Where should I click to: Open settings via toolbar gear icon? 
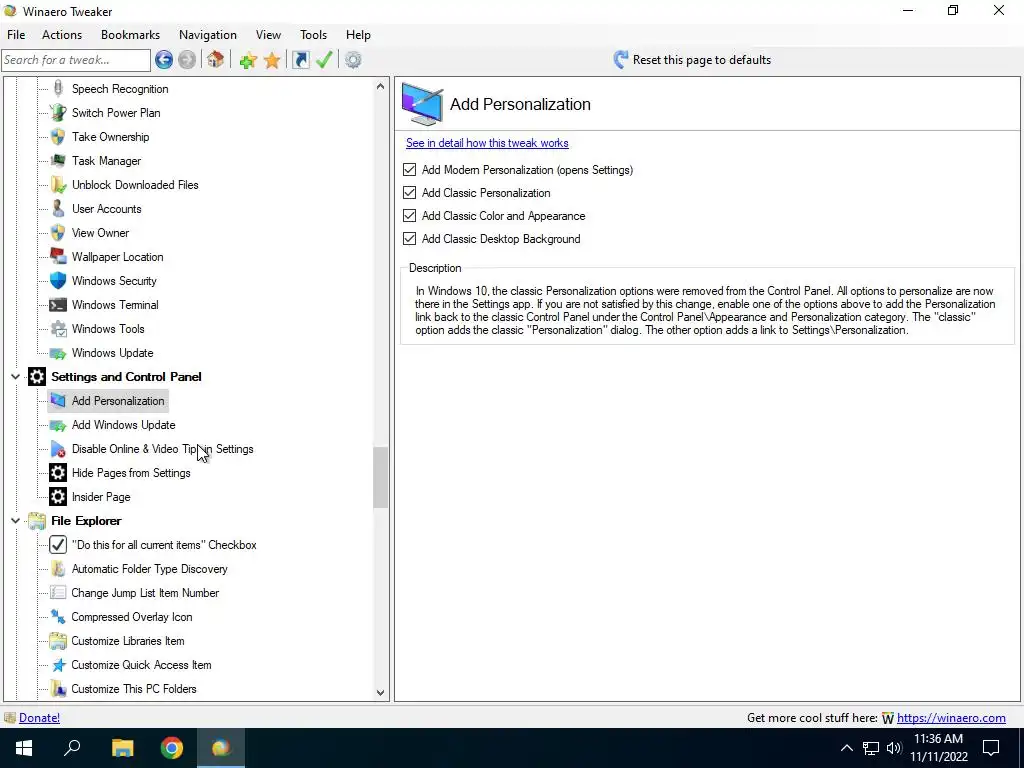point(353,60)
